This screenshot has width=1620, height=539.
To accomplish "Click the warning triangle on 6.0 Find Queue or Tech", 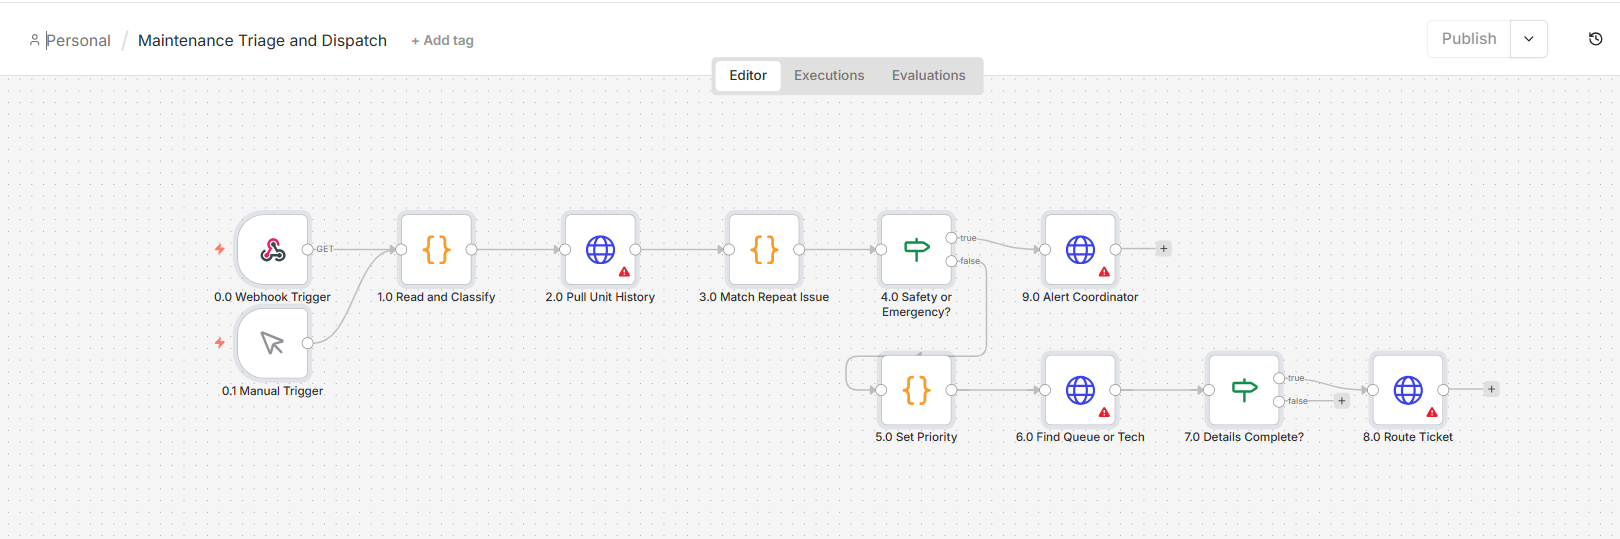I will pos(1104,412).
